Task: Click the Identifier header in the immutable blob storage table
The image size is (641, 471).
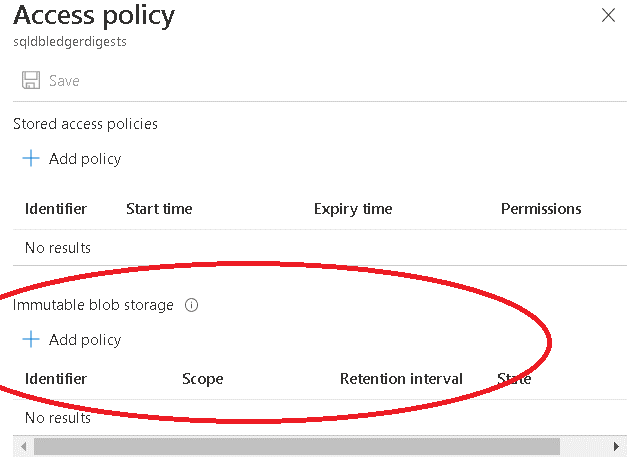Action: point(56,379)
